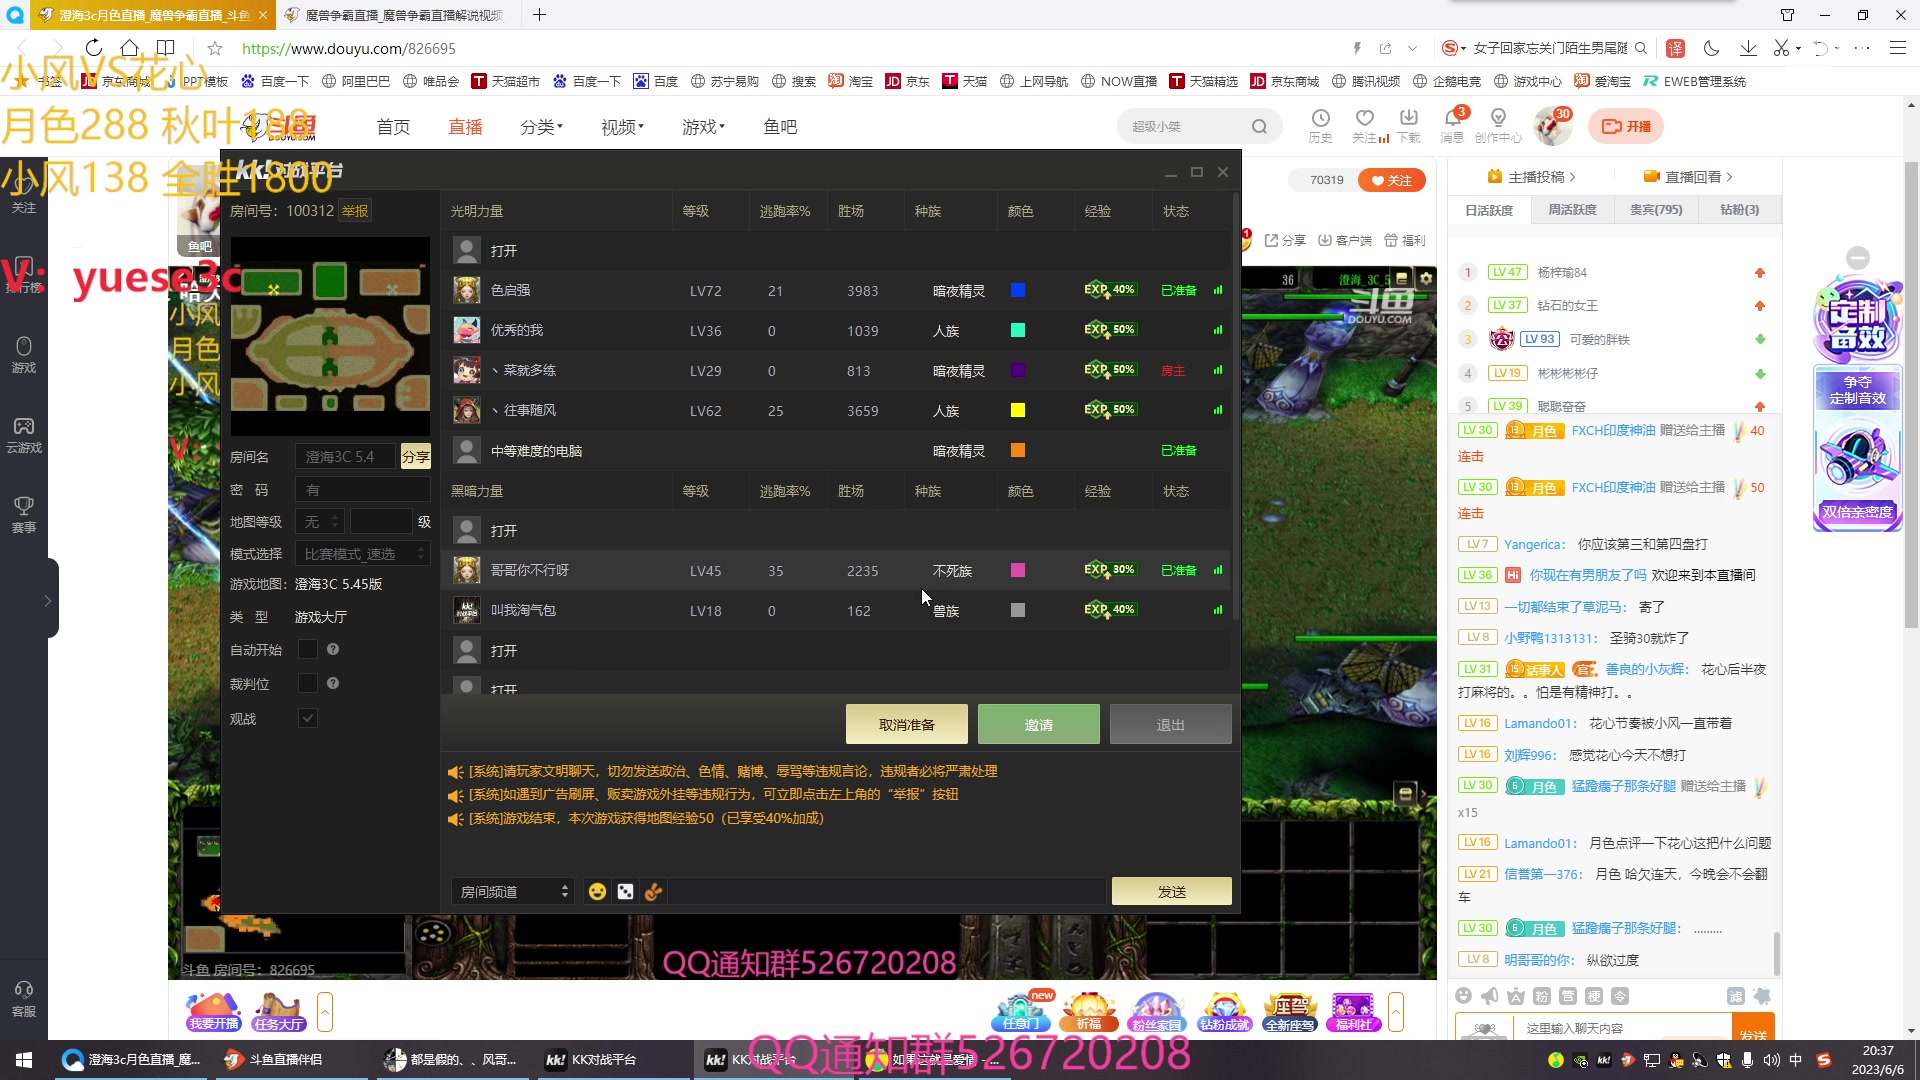Screen dimensions: 1920x1080
Task: Open 赛事 trophy icon in left sidebar
Action: point(24,514)
